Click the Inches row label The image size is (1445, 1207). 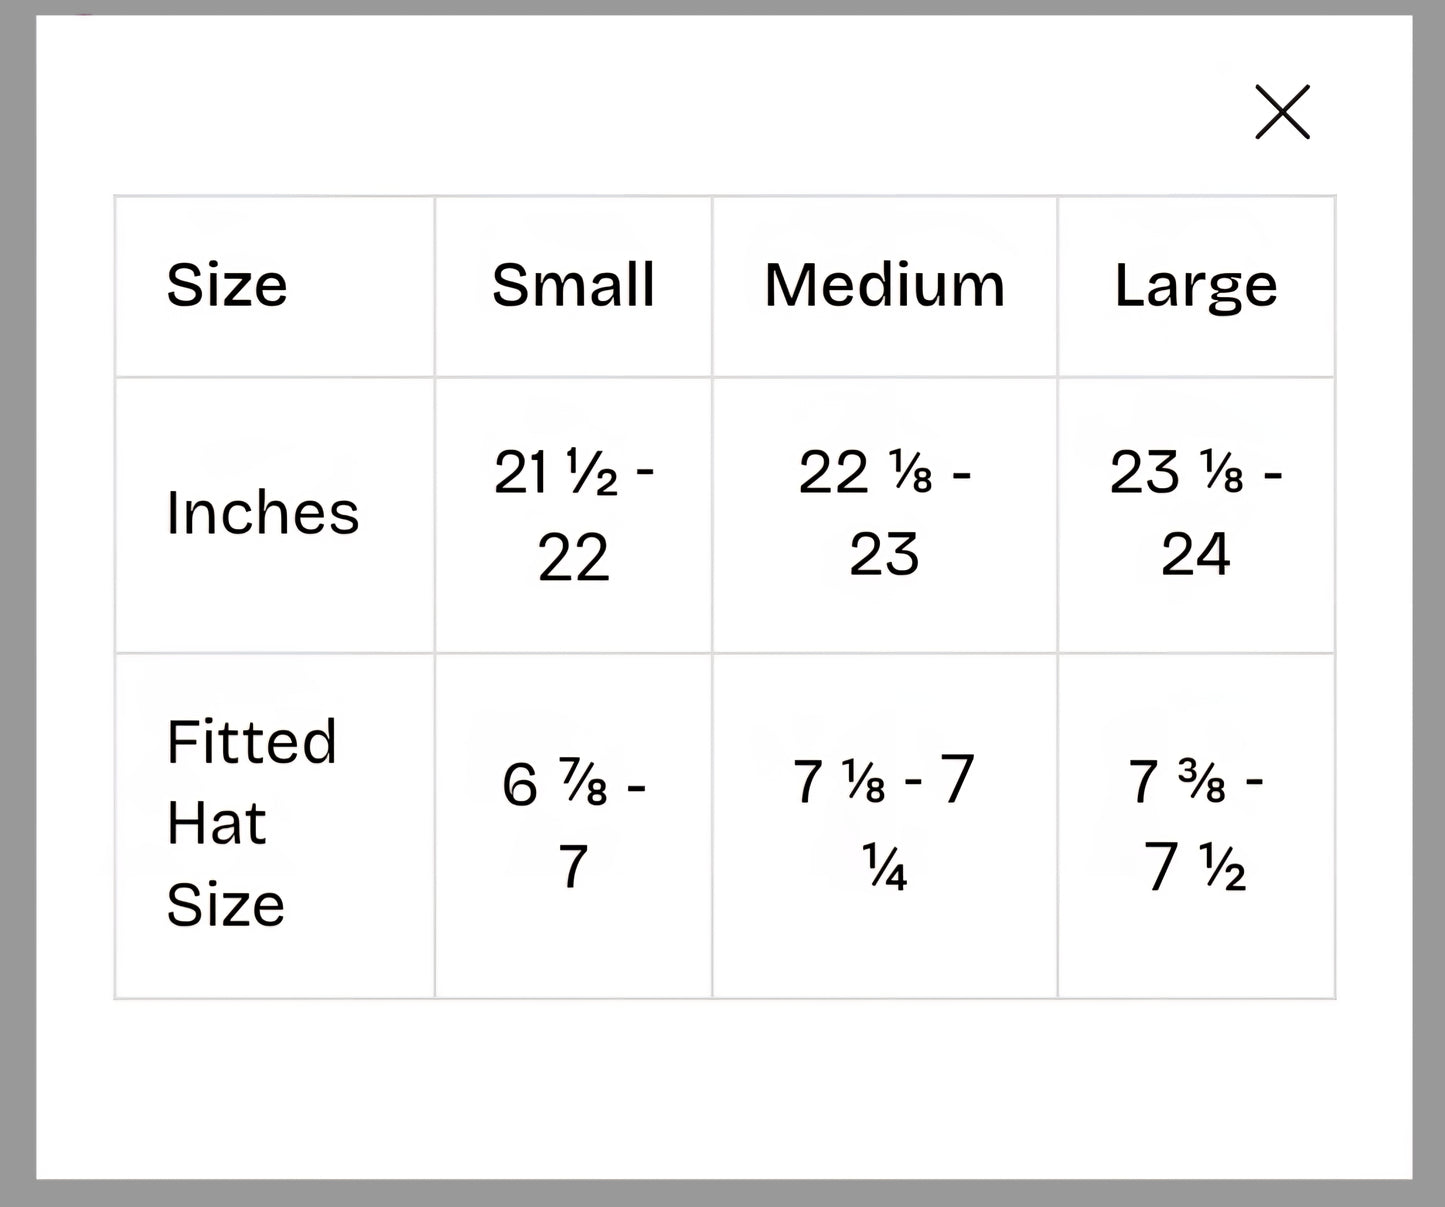262,513
